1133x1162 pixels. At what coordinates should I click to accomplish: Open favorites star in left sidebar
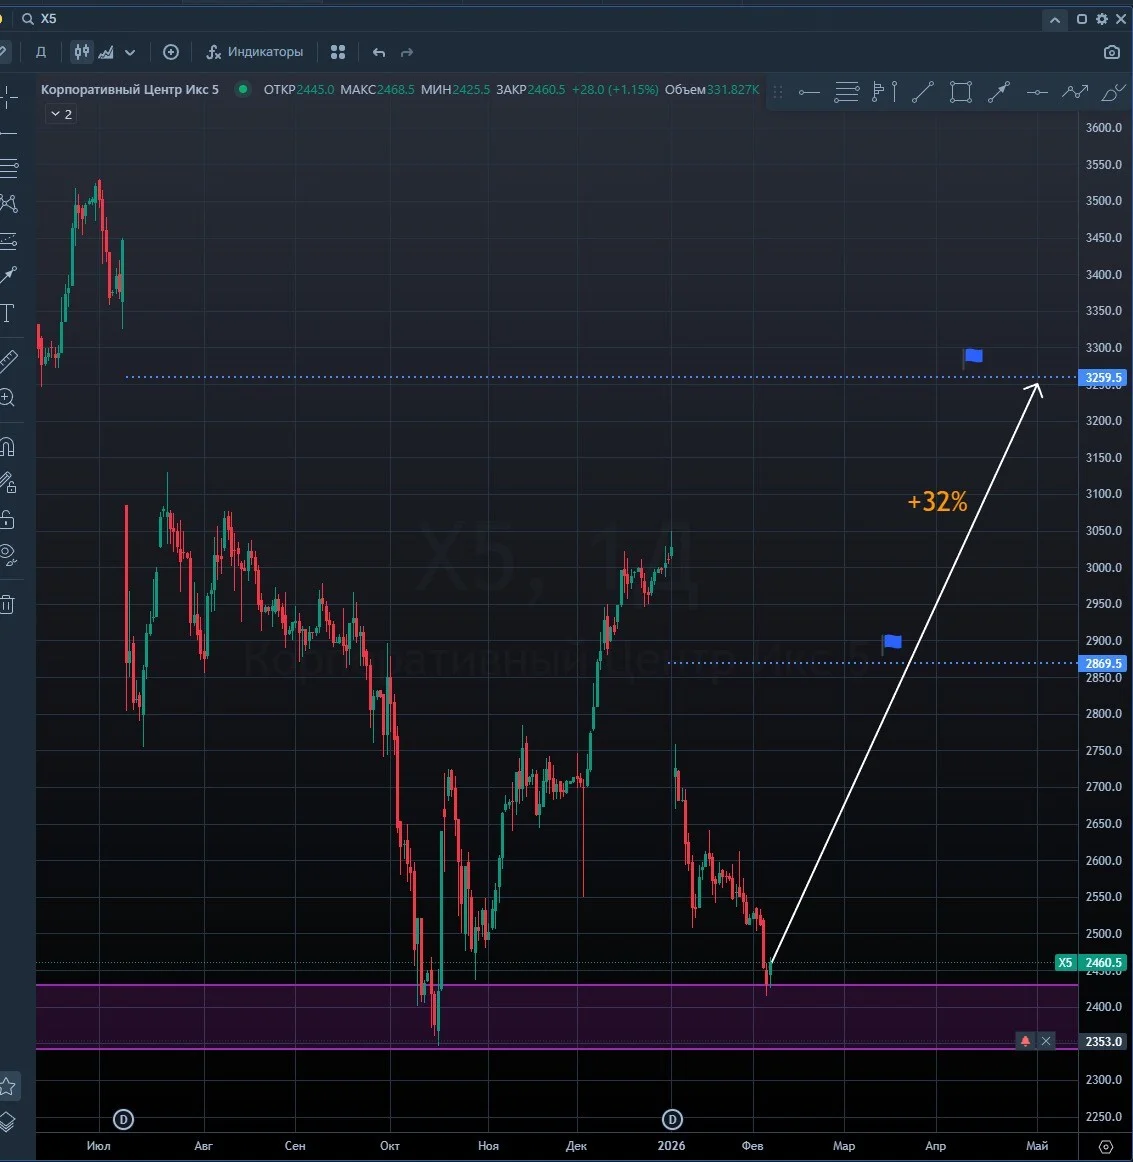(x=7, y=1086)
